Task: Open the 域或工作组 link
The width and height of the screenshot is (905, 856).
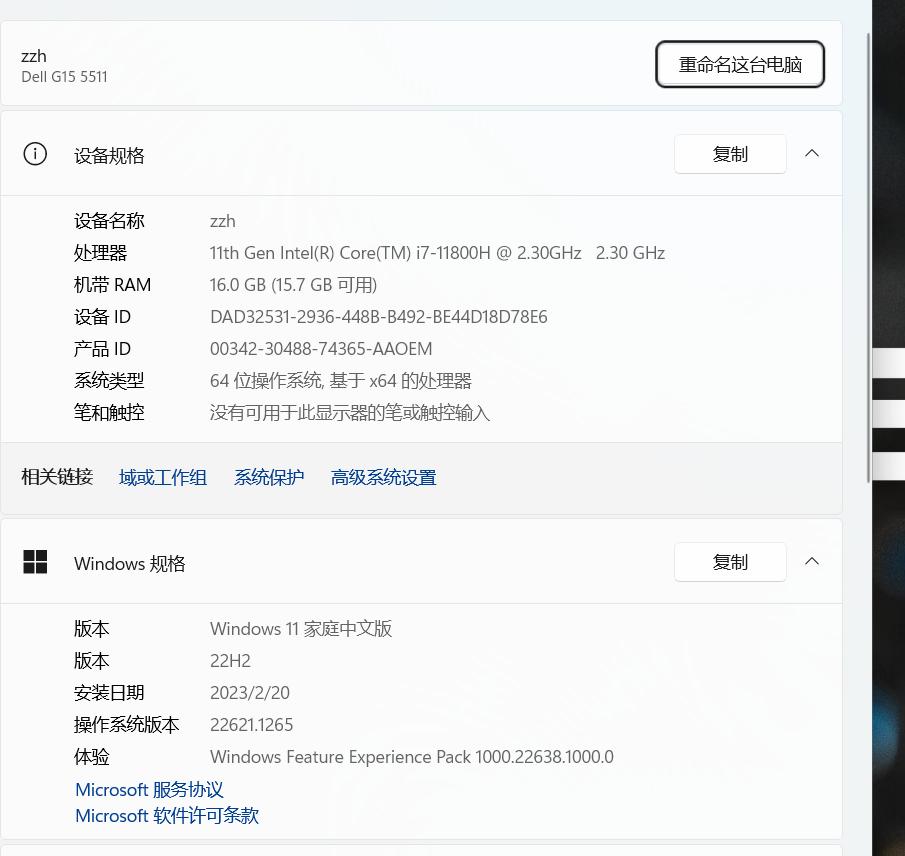Action: [163, 477]
